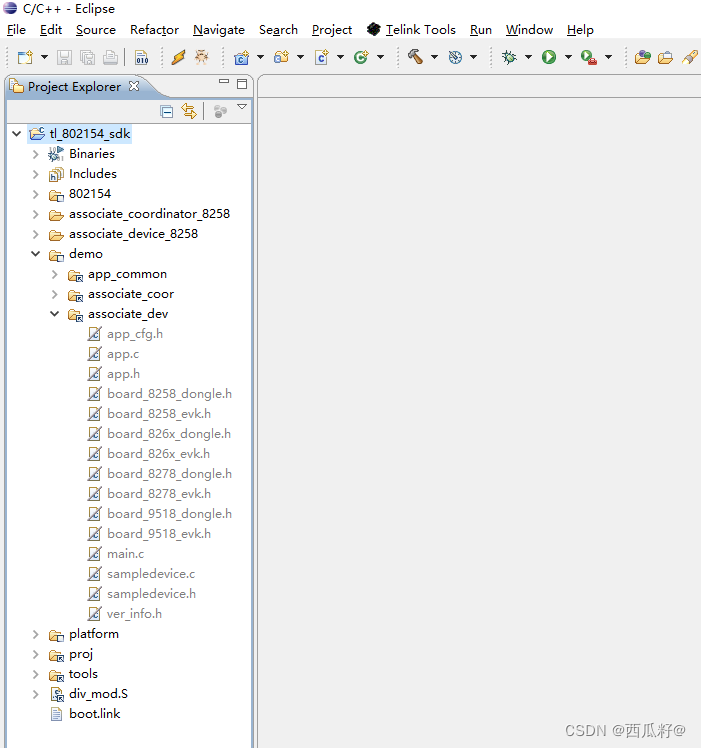701x748 pixels.
Task: Expand the platform folder
Action: point(35,634)
